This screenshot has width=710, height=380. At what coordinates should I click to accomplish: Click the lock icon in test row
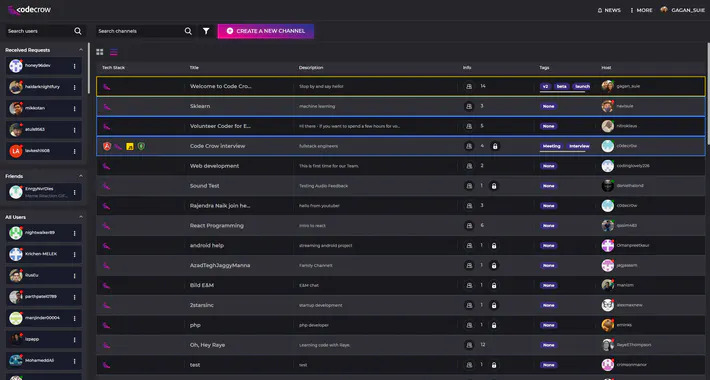pos(494,365)
